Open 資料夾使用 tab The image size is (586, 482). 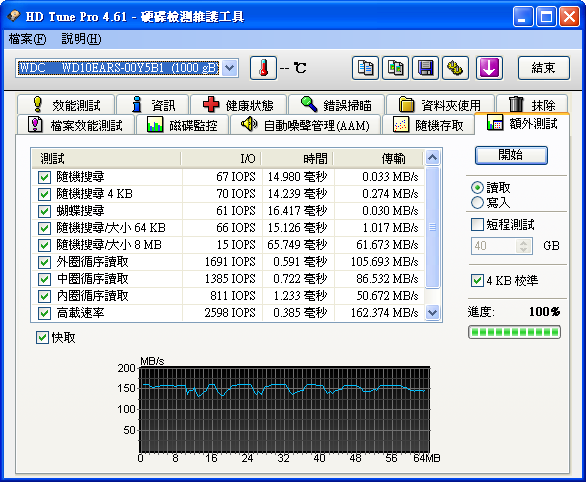coord(440,105)
